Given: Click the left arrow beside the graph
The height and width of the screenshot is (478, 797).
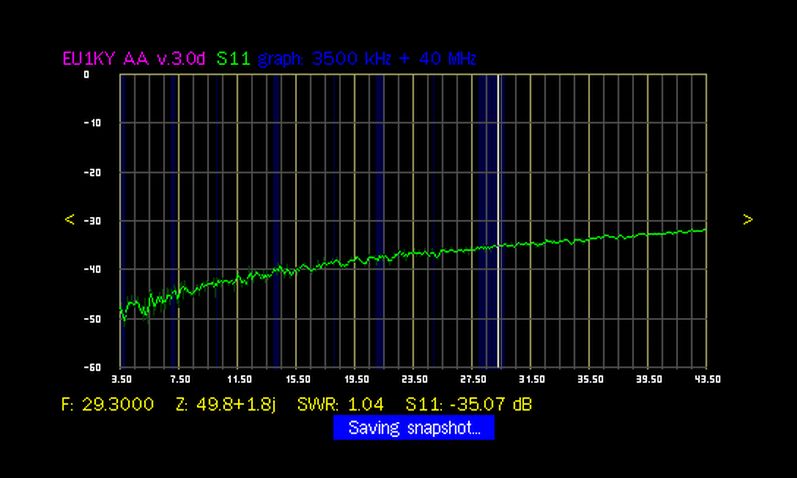Looking at the screenshot, I should pyautogui.click(x=69, y=220).
